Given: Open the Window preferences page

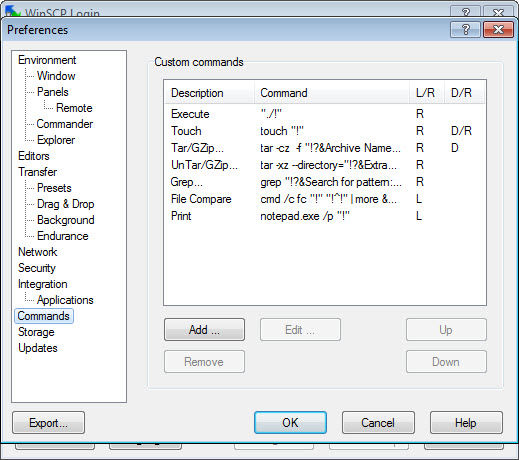Looking at the screenshot, I should (56, 76).
